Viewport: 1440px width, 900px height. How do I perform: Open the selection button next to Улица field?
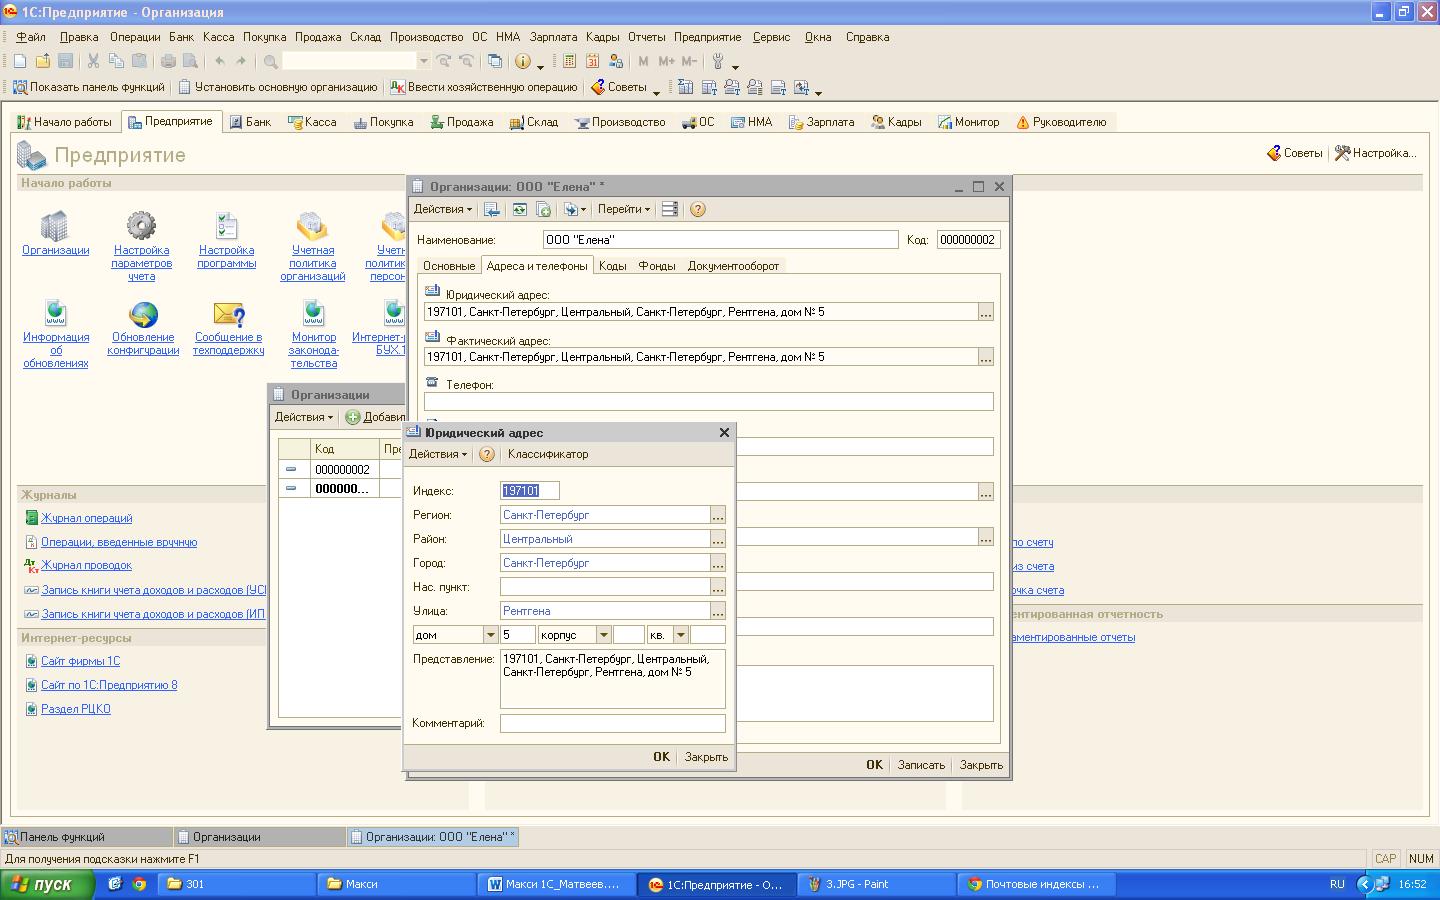tap(718, 611)
